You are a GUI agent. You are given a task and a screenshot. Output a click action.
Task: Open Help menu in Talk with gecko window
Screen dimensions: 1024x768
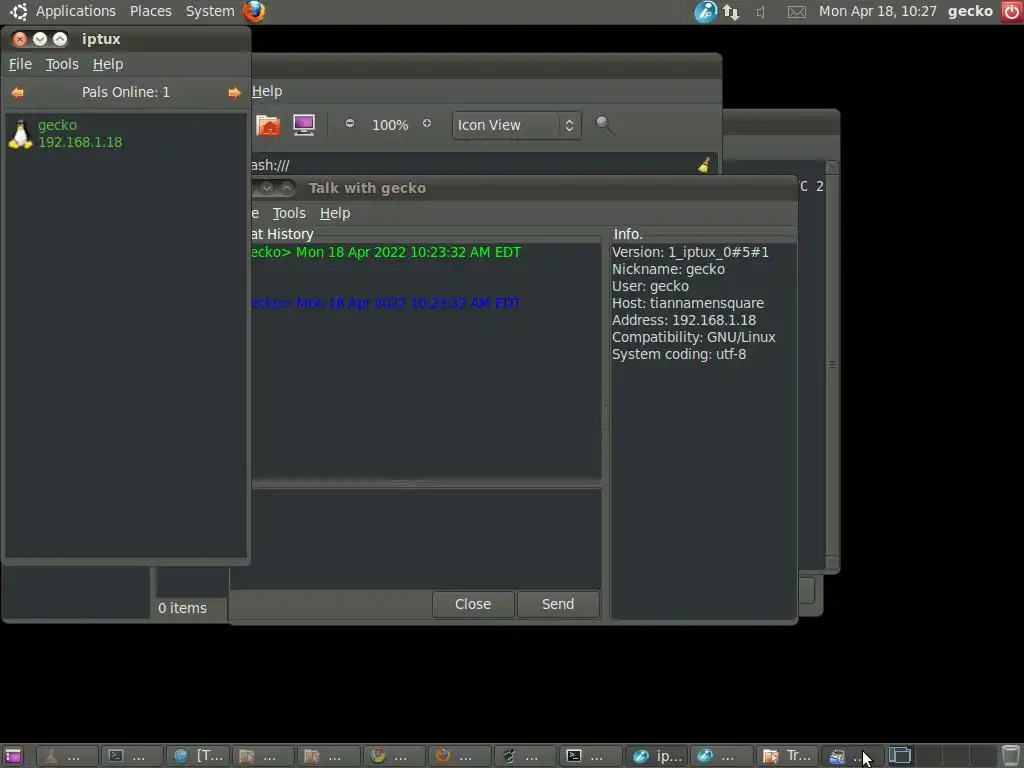pos(335,213)
